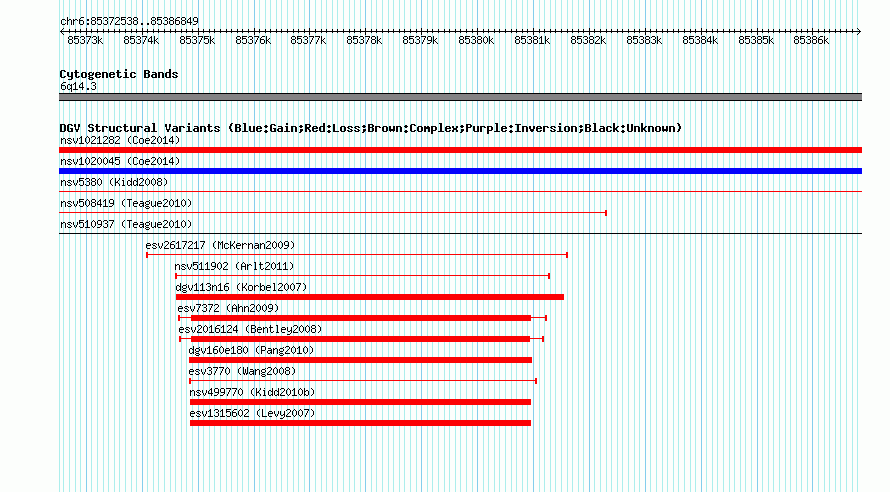
Task: Click the 85380k ruler position
Action: [476, 41]
